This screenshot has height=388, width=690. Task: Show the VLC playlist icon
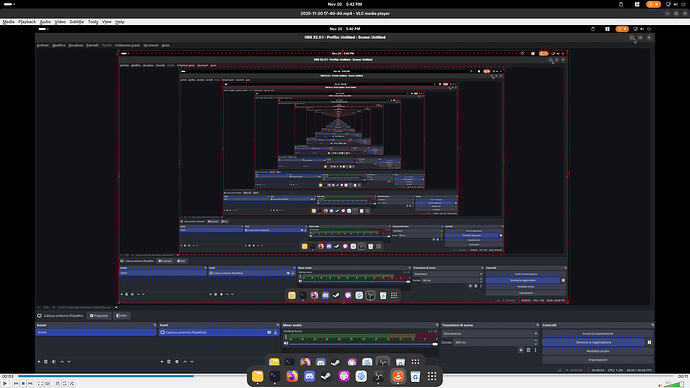58,384
